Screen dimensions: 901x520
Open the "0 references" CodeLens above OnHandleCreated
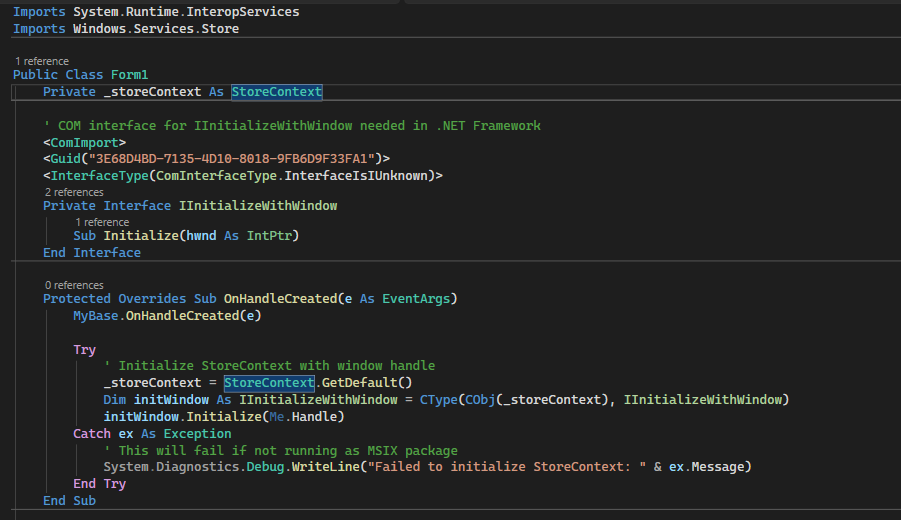[74, 285]
